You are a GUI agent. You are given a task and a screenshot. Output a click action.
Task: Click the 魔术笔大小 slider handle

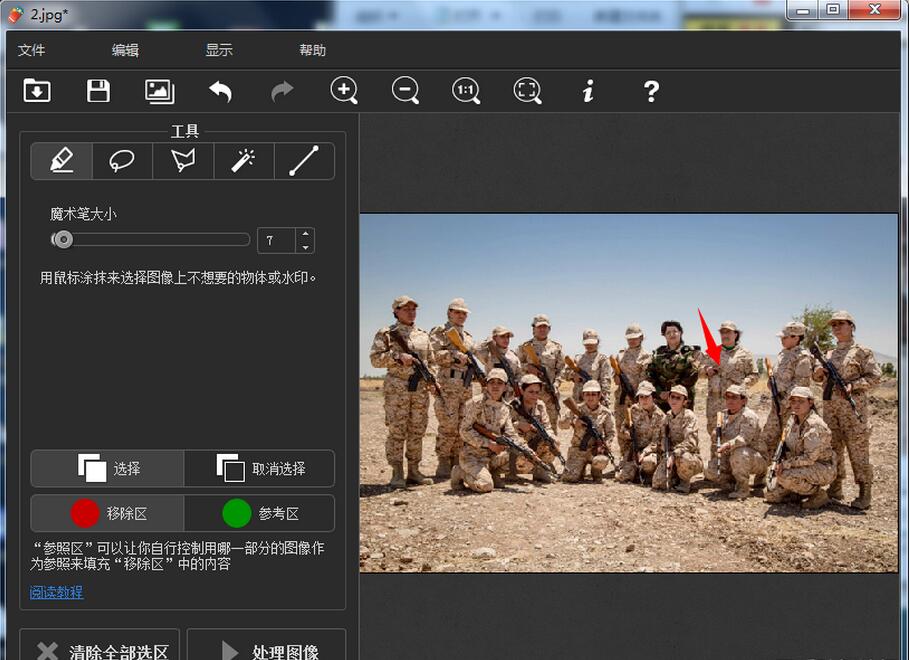coord(63,240)
